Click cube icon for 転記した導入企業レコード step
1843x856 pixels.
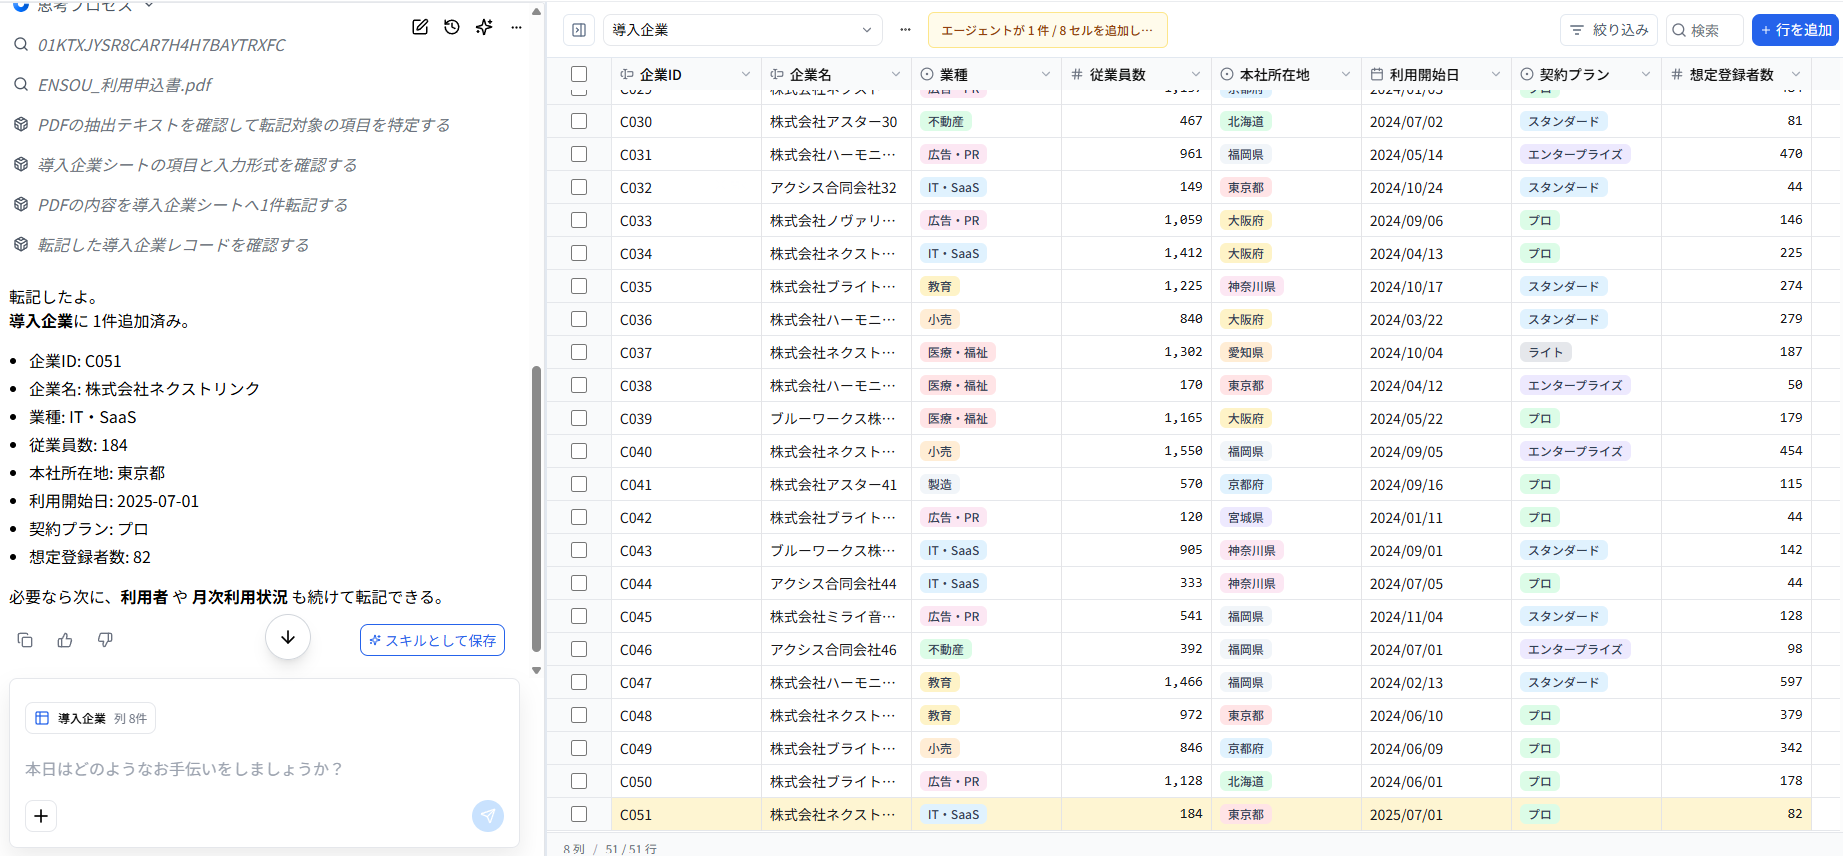pos(20,245)
